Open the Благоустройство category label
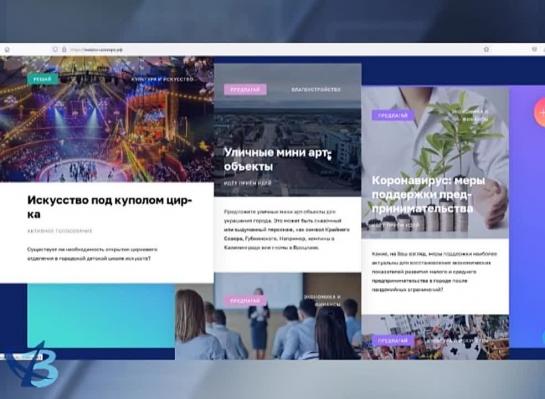Screen dimensions: 545x399 pos(316,90)
